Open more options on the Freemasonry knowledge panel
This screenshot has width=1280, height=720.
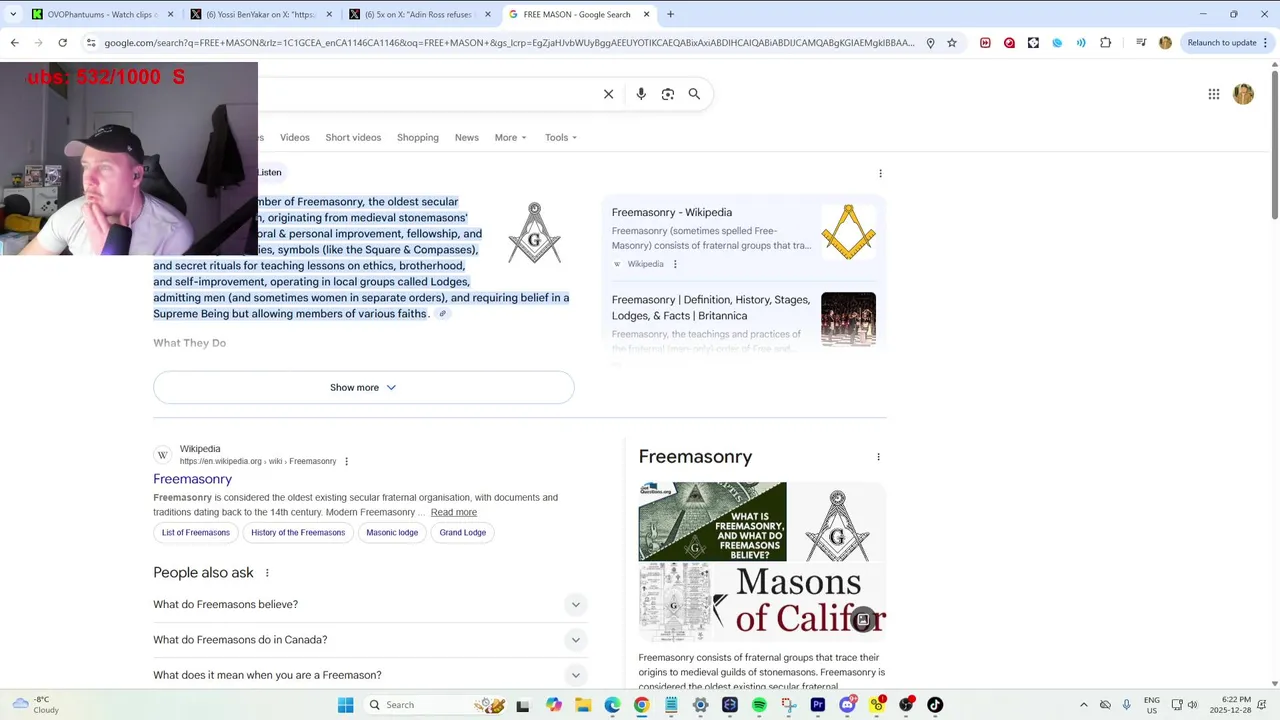878,457
